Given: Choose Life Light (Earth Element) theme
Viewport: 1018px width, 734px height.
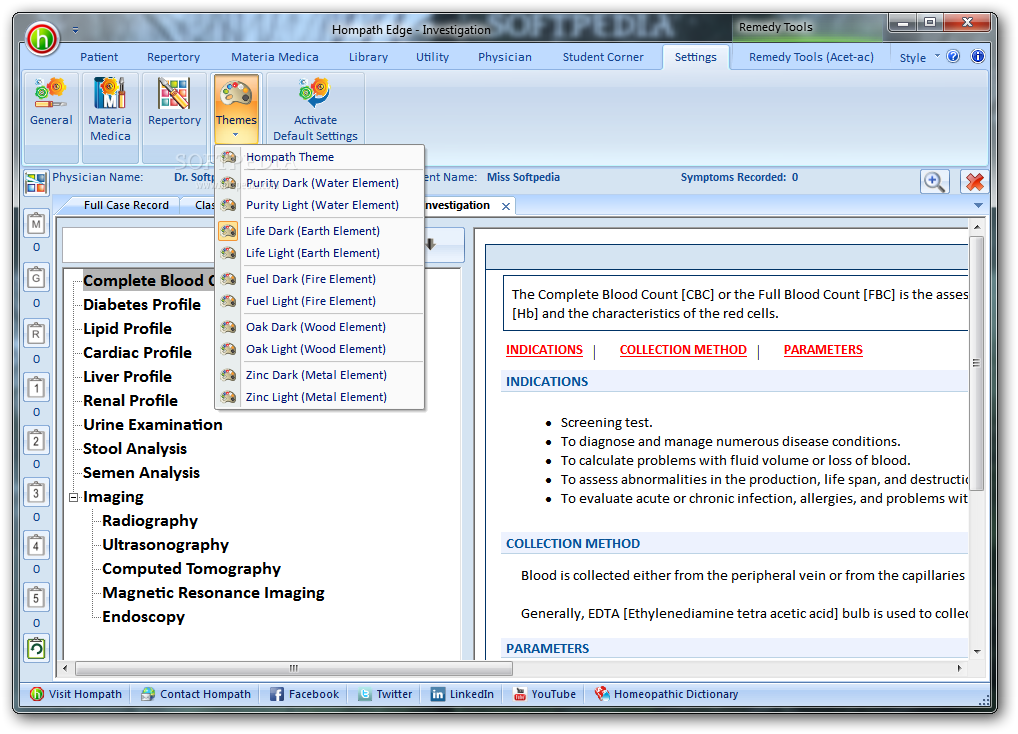Looking at the screenshot, I should point(319,253).
